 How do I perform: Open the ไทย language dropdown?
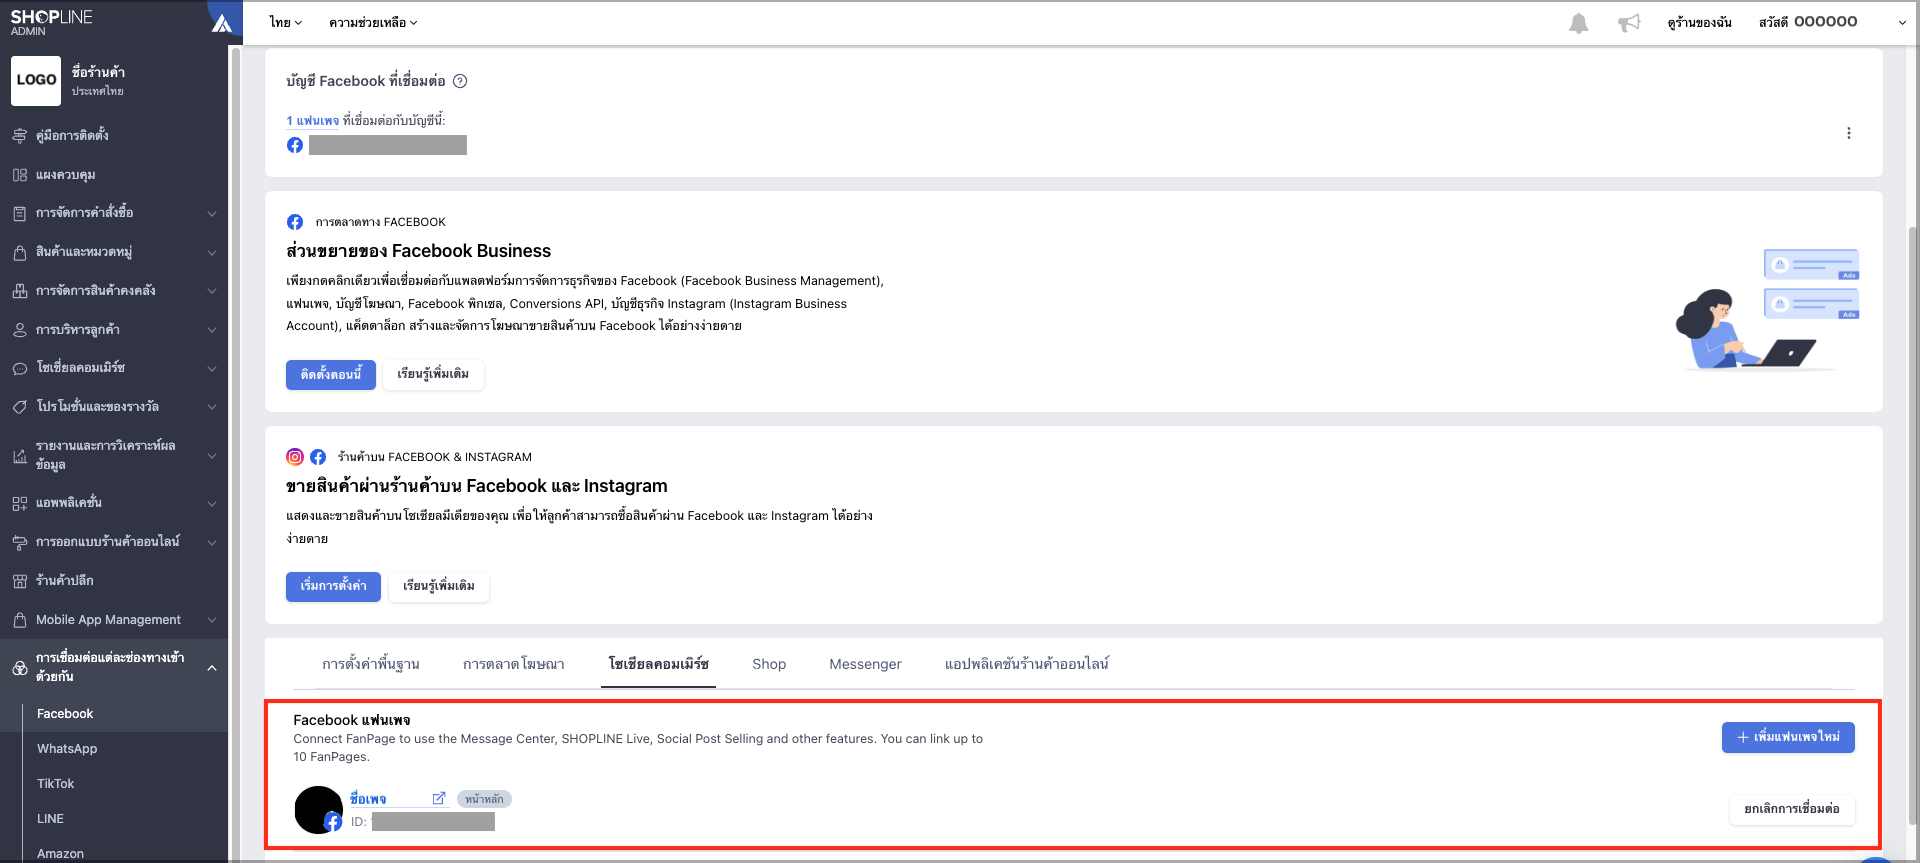coord(286,22)
